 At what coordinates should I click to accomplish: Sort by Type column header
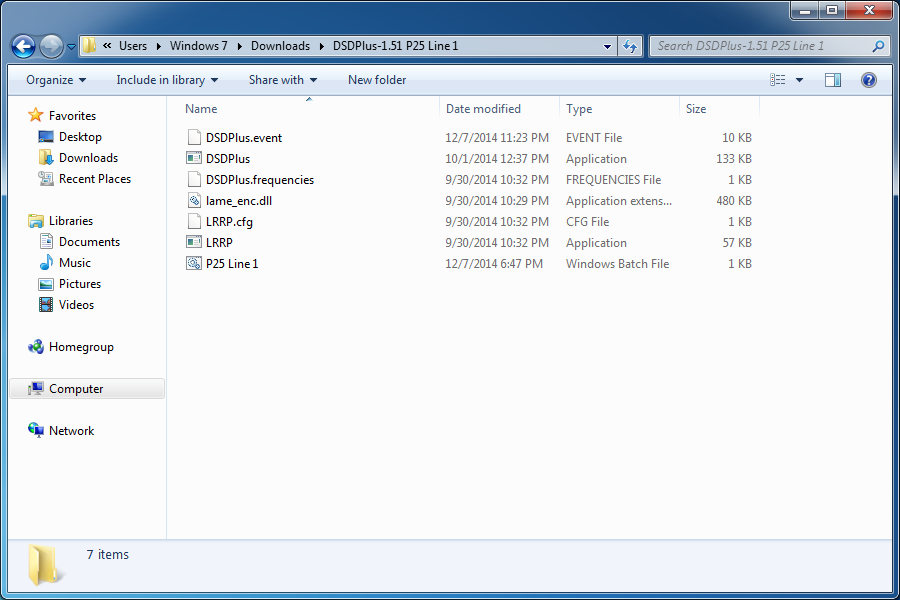[x=579, y=109]
